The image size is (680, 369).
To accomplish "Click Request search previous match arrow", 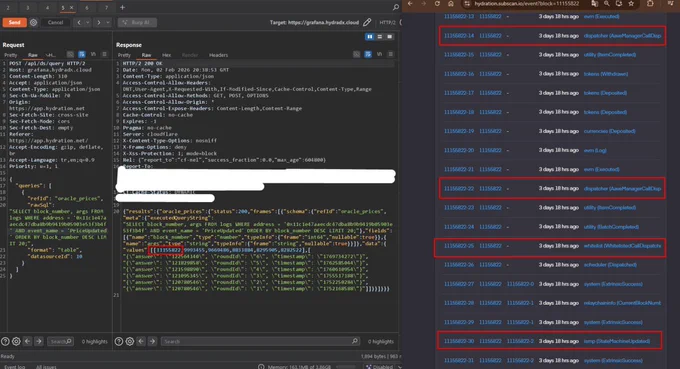I will [x=28, y=342].
